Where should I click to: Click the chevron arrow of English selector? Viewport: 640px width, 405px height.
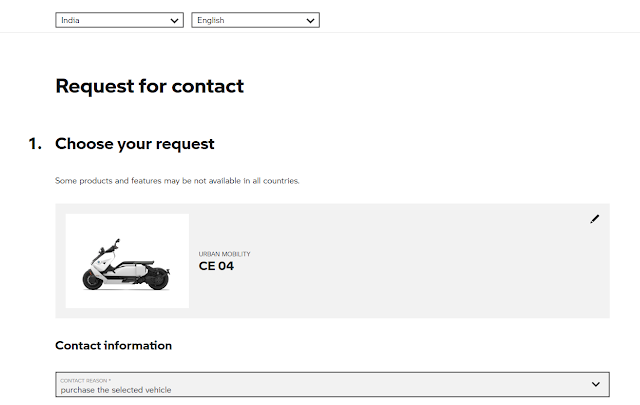(x=310, y=20)
